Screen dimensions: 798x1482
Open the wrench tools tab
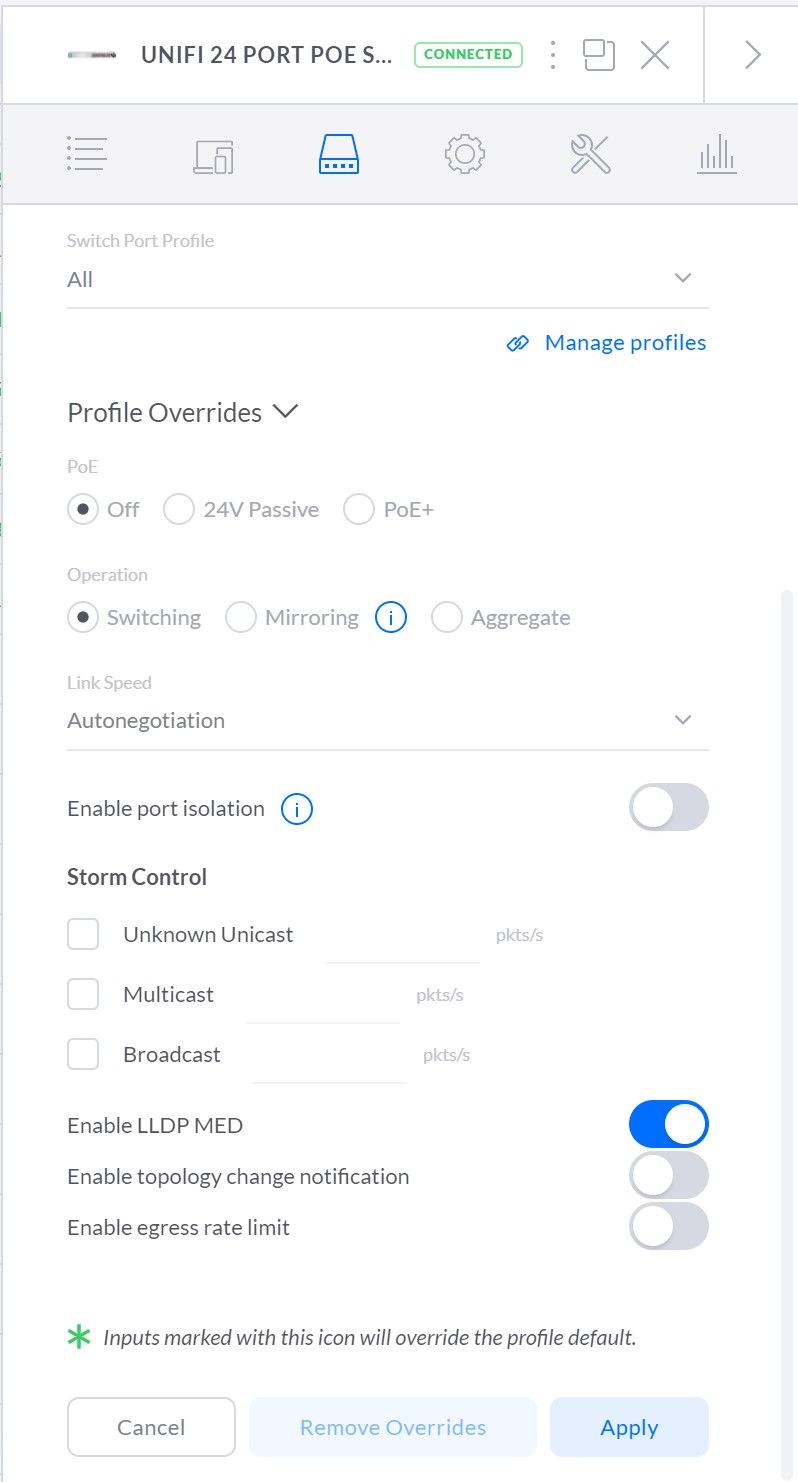click(x=590, y=155)
